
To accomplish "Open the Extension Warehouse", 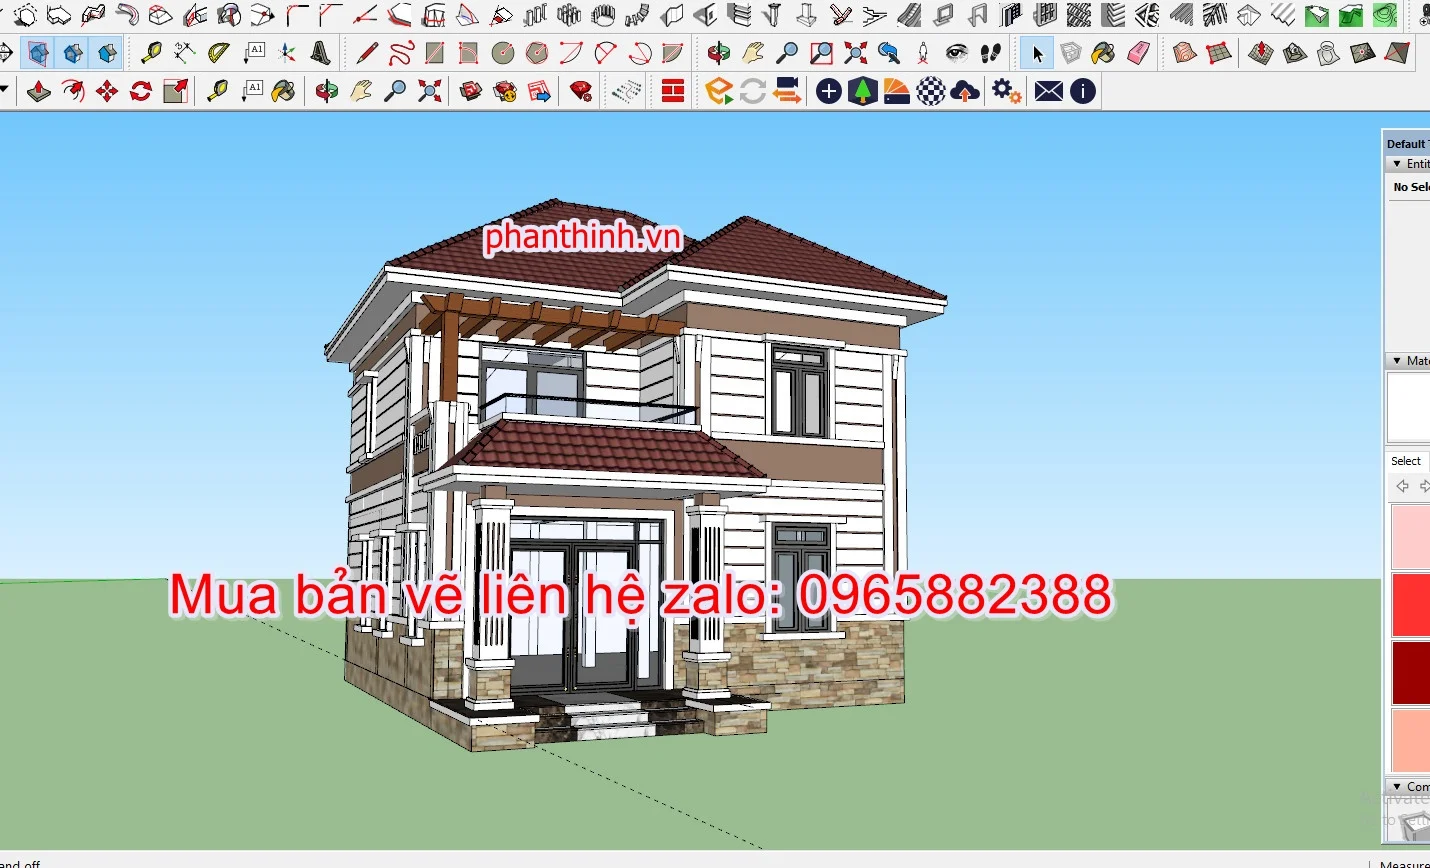I will pyautogui.click(x=505, y=92).
